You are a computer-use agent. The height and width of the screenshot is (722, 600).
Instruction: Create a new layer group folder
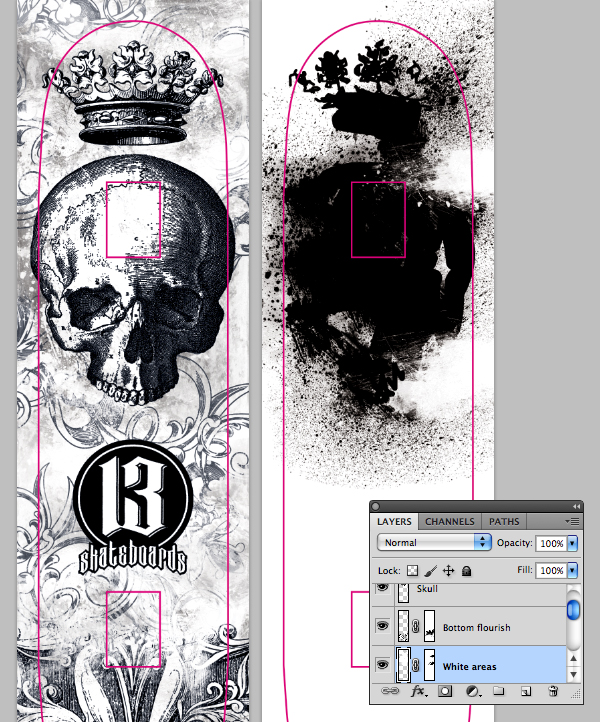click(x=498, y=691)
